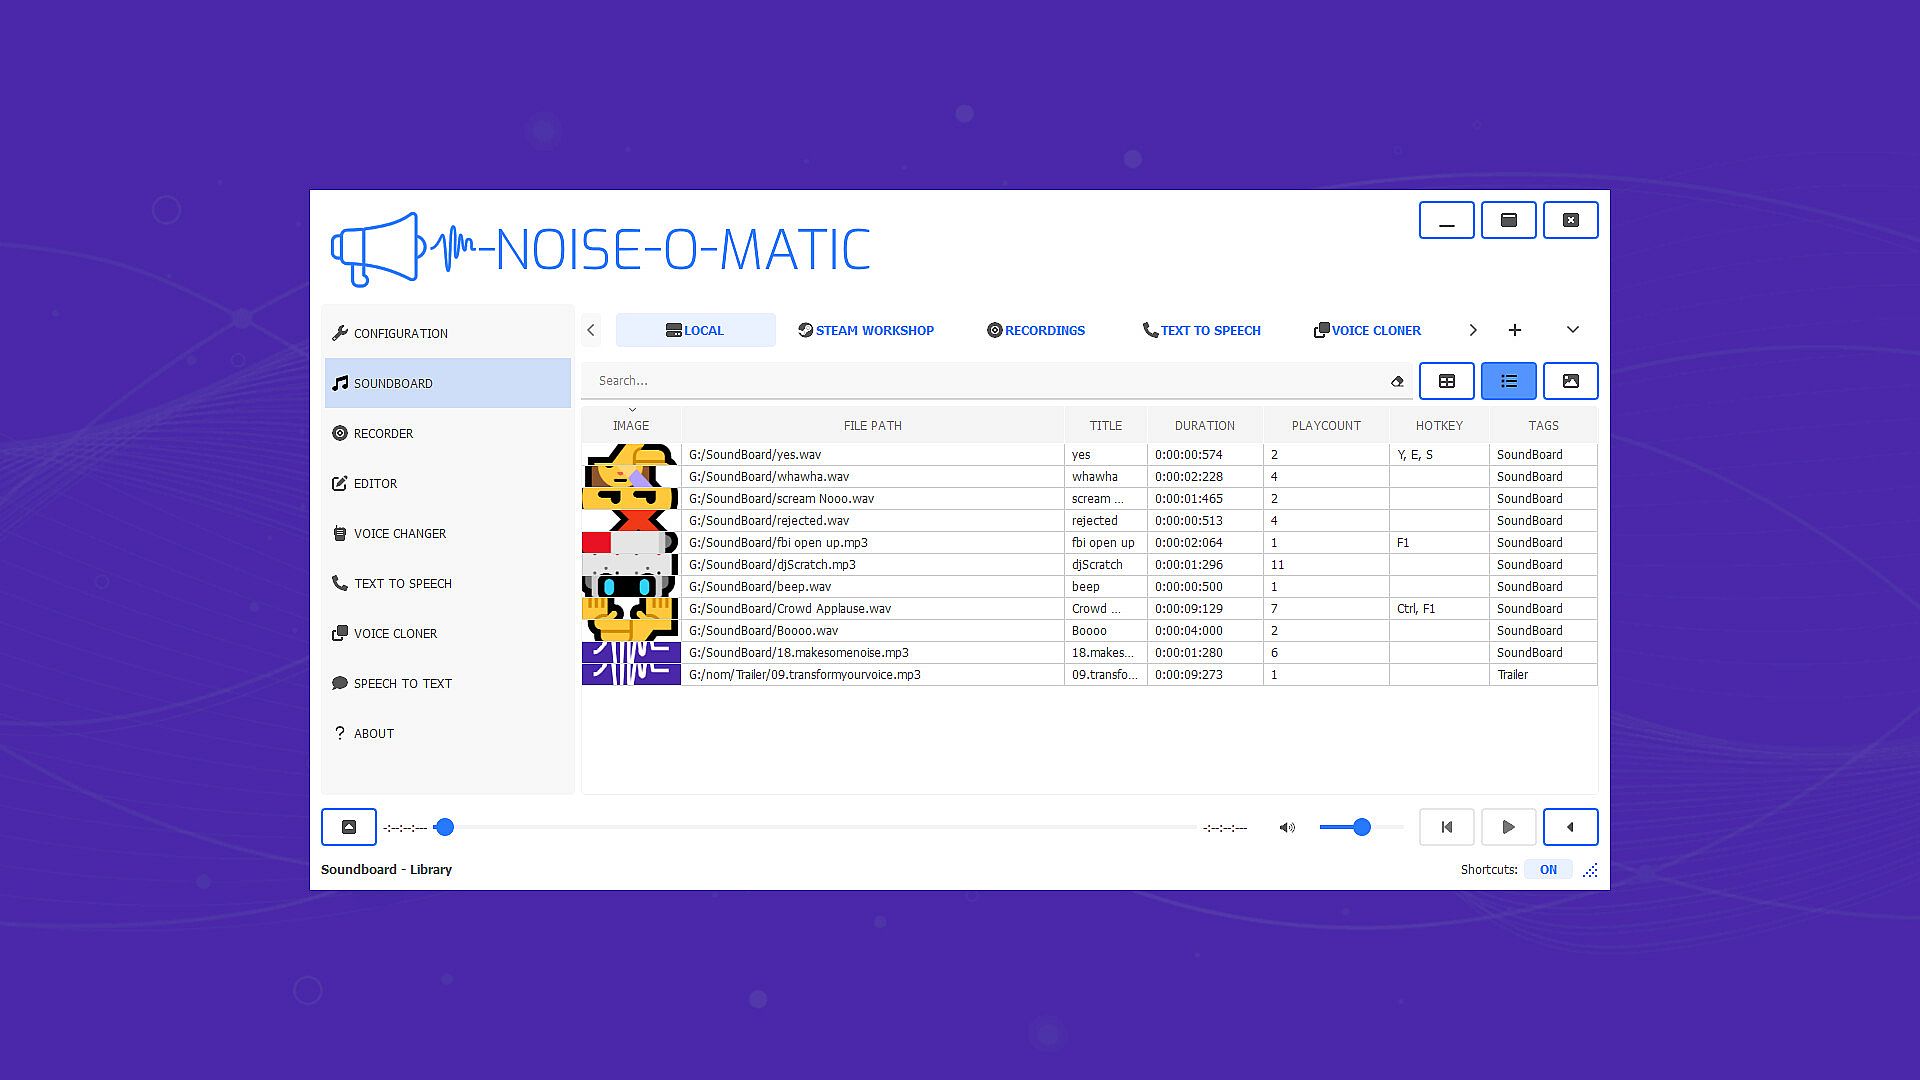Switch to grid table view
1920x1080 pixels.
point(1446,381)
